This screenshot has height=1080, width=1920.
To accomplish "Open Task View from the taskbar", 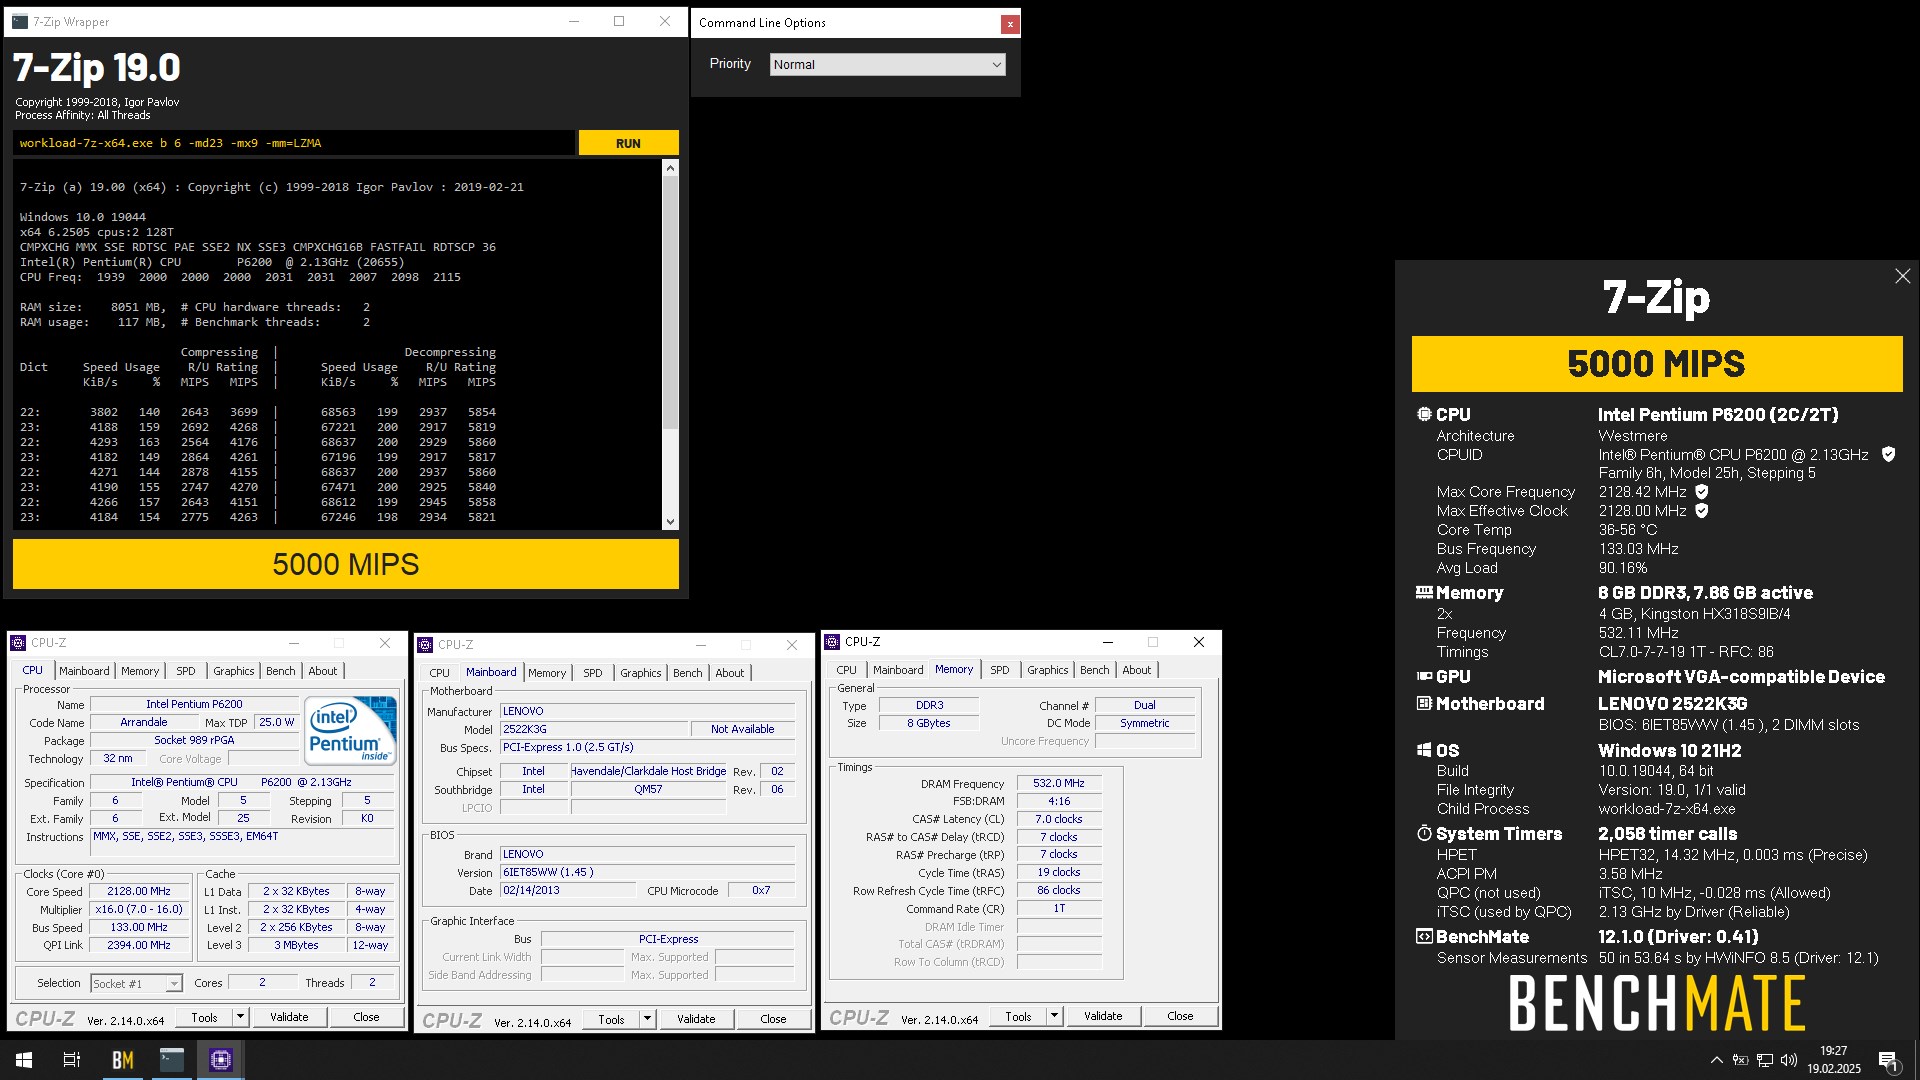I will (72, 1060).
